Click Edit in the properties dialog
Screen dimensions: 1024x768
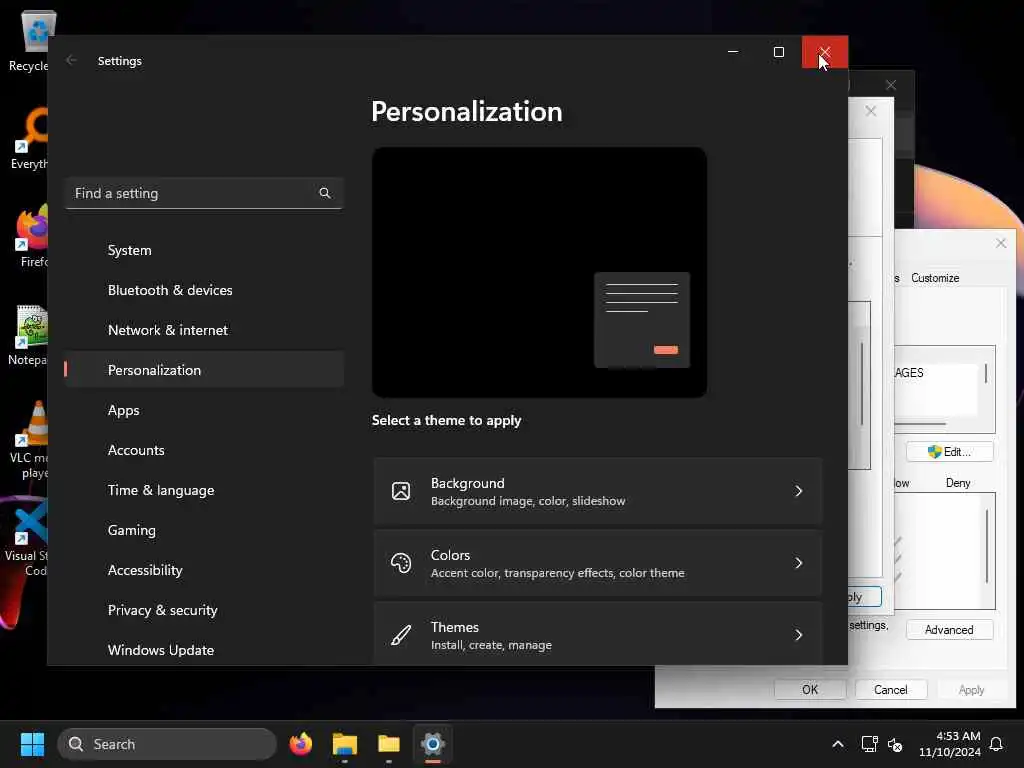(x=950, y=452)
